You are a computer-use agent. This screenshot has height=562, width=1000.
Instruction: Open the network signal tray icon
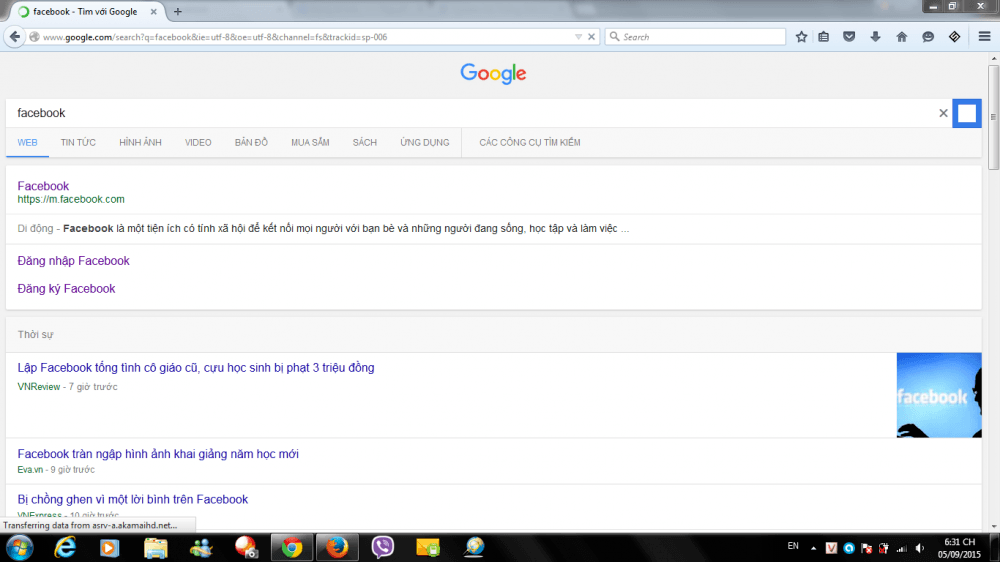tap(901, 548)
